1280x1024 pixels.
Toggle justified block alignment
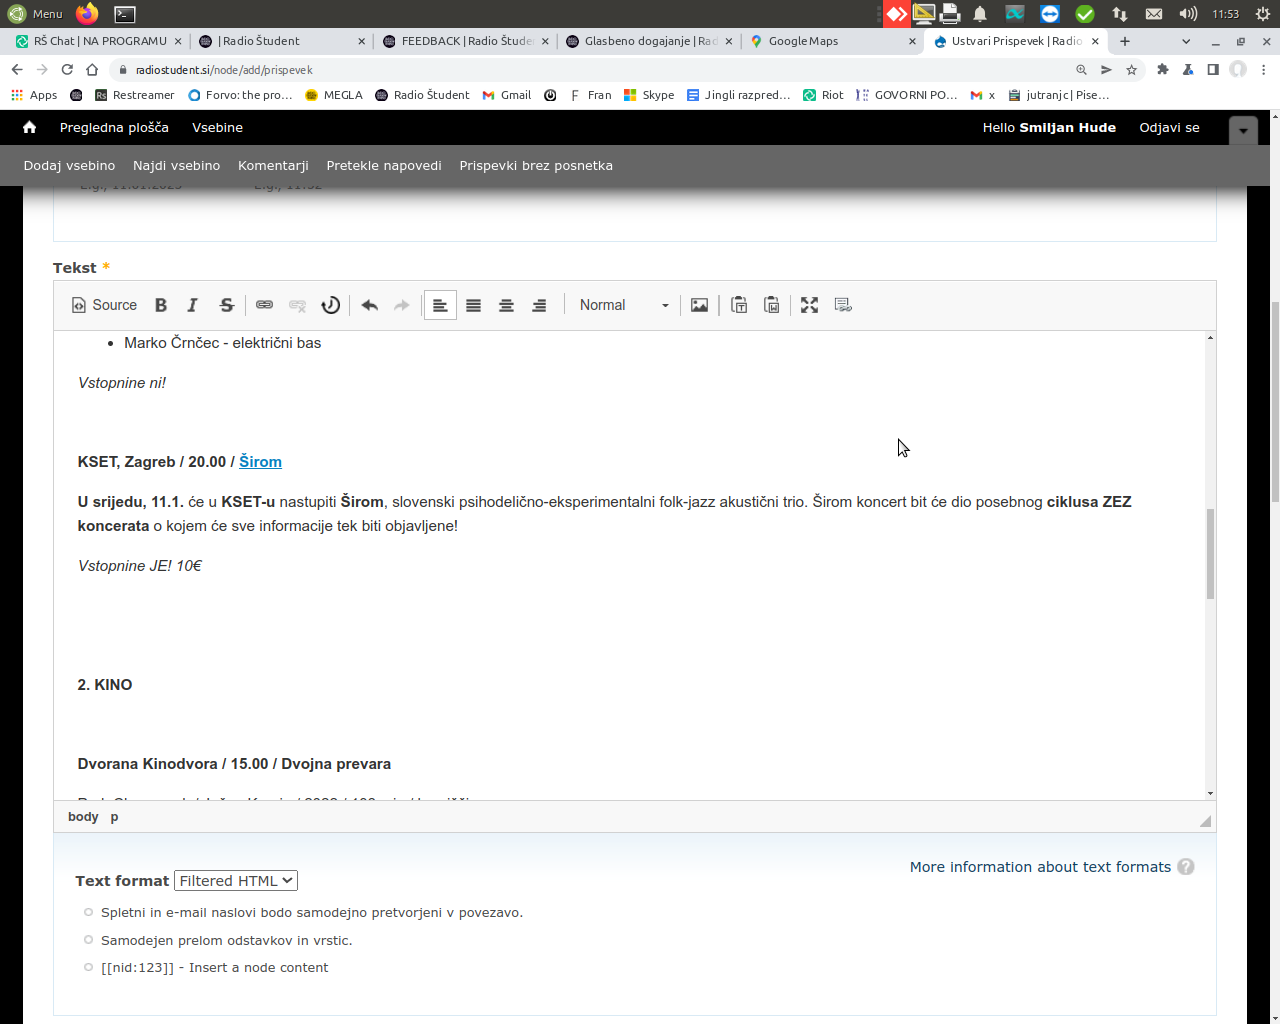(x=473, y=305)
